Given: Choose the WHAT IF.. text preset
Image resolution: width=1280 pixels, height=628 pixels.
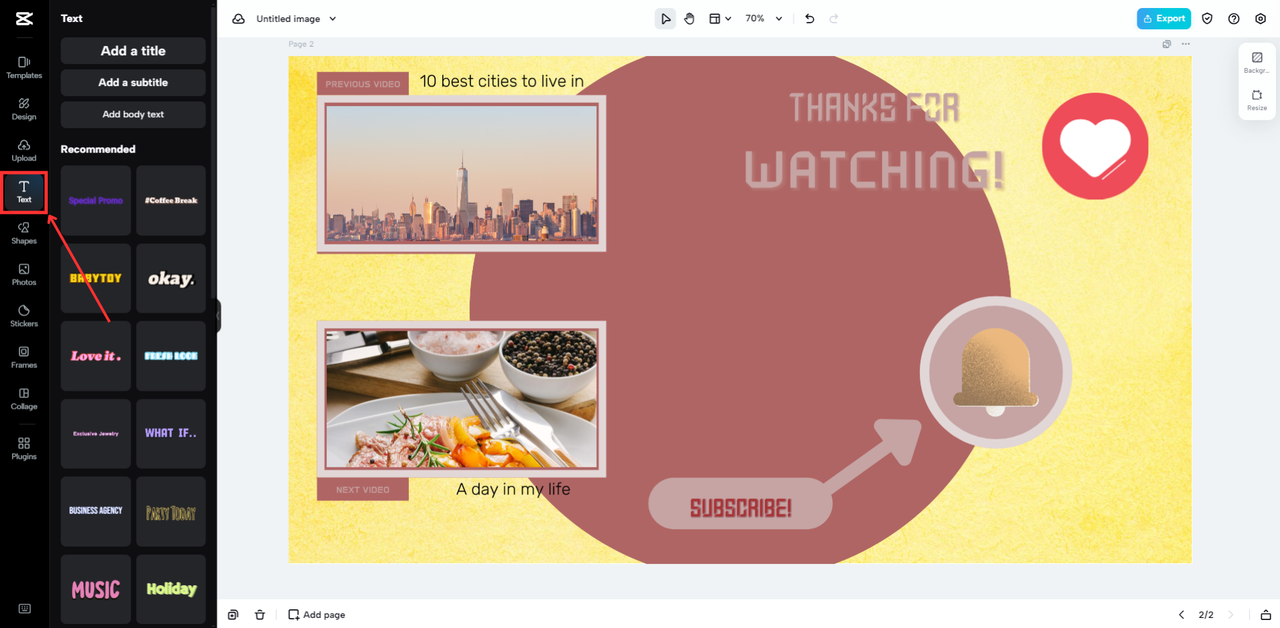Looking at the screenshot, I should pyautogui.click(x=171, y=434).
